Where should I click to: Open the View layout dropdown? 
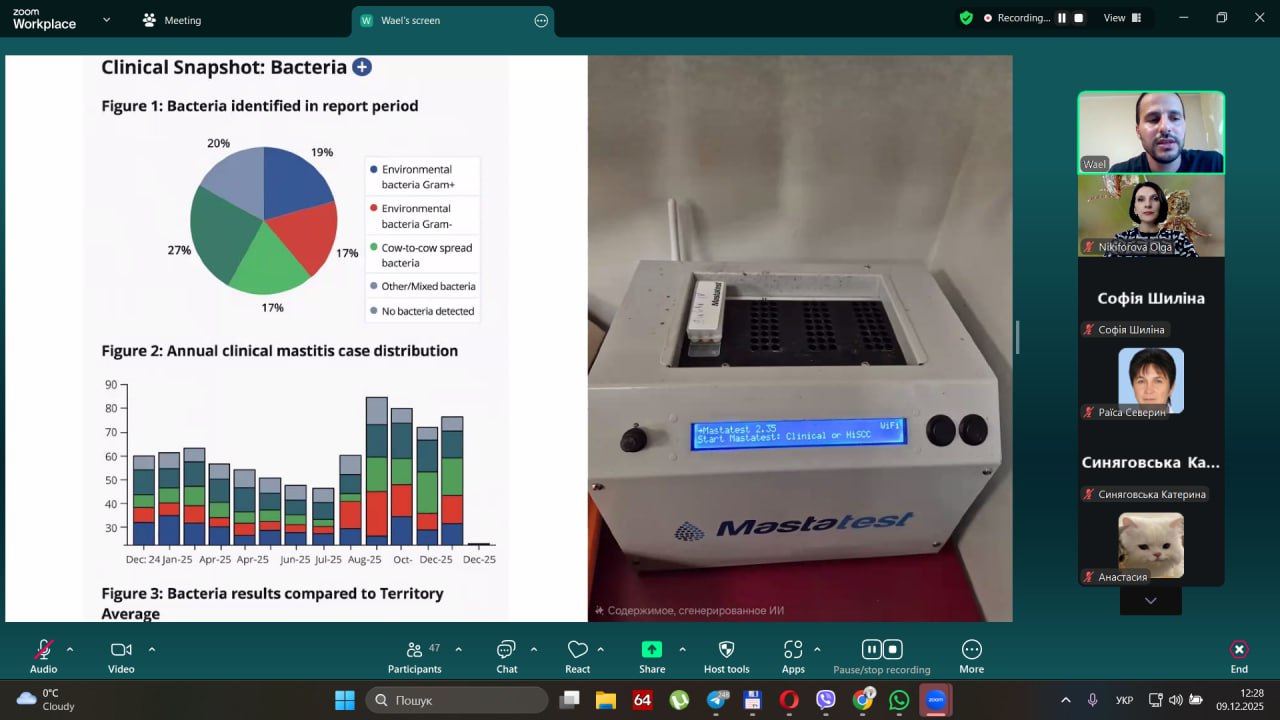point(1123,18)
